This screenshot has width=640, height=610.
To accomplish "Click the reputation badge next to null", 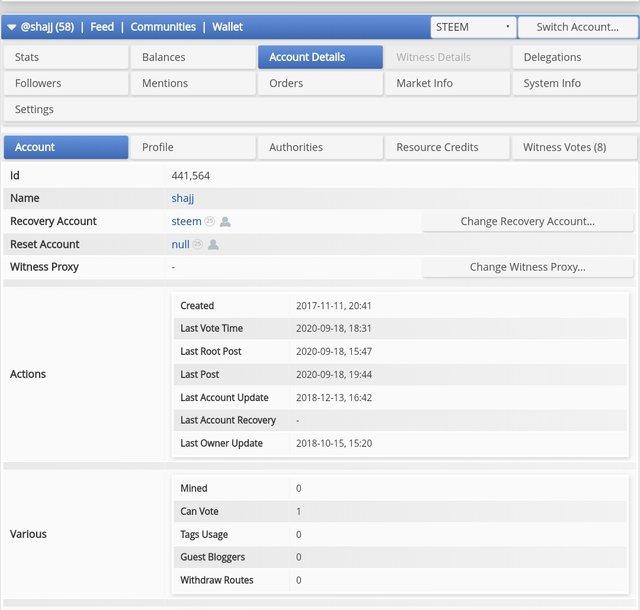I will [x=198, y=244].
